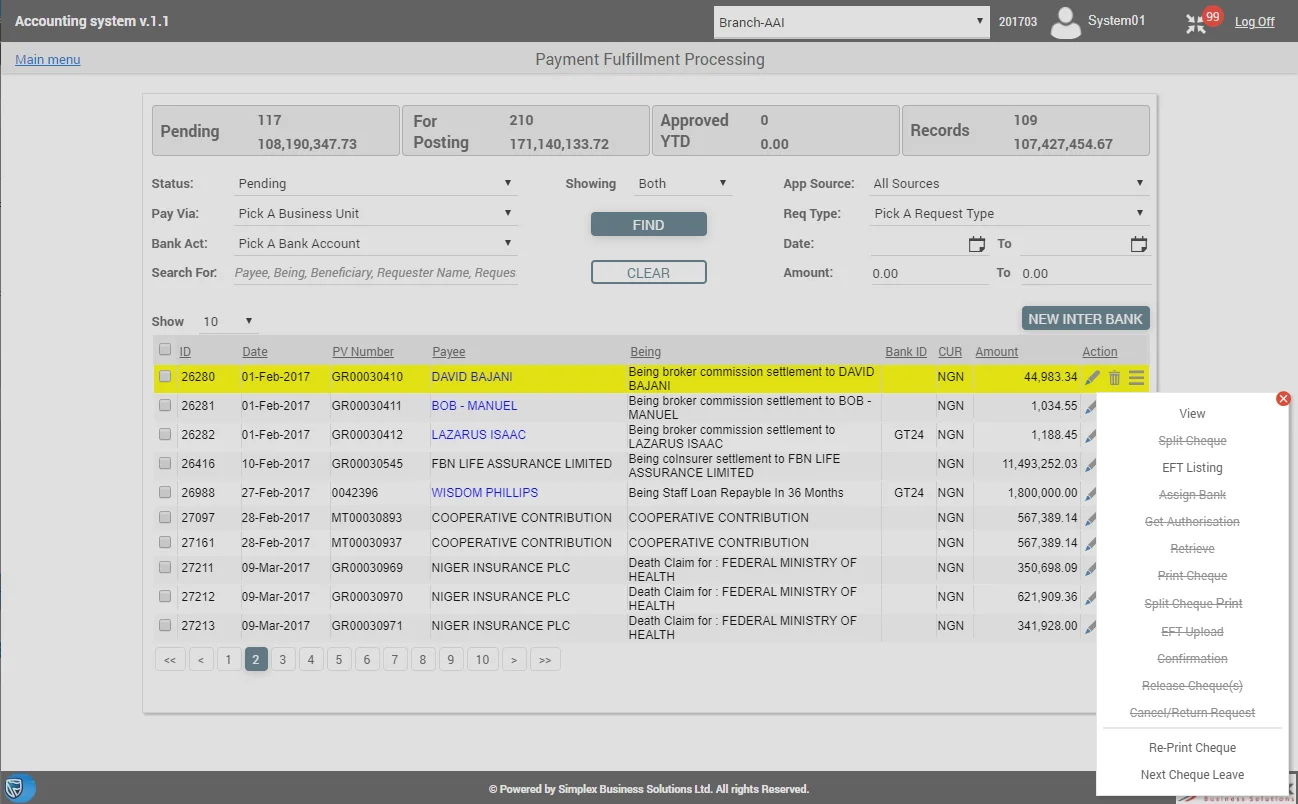Check the select-all checkbox in table header
The height and width of the screenshot is (804, 1298).
point(165,350)
